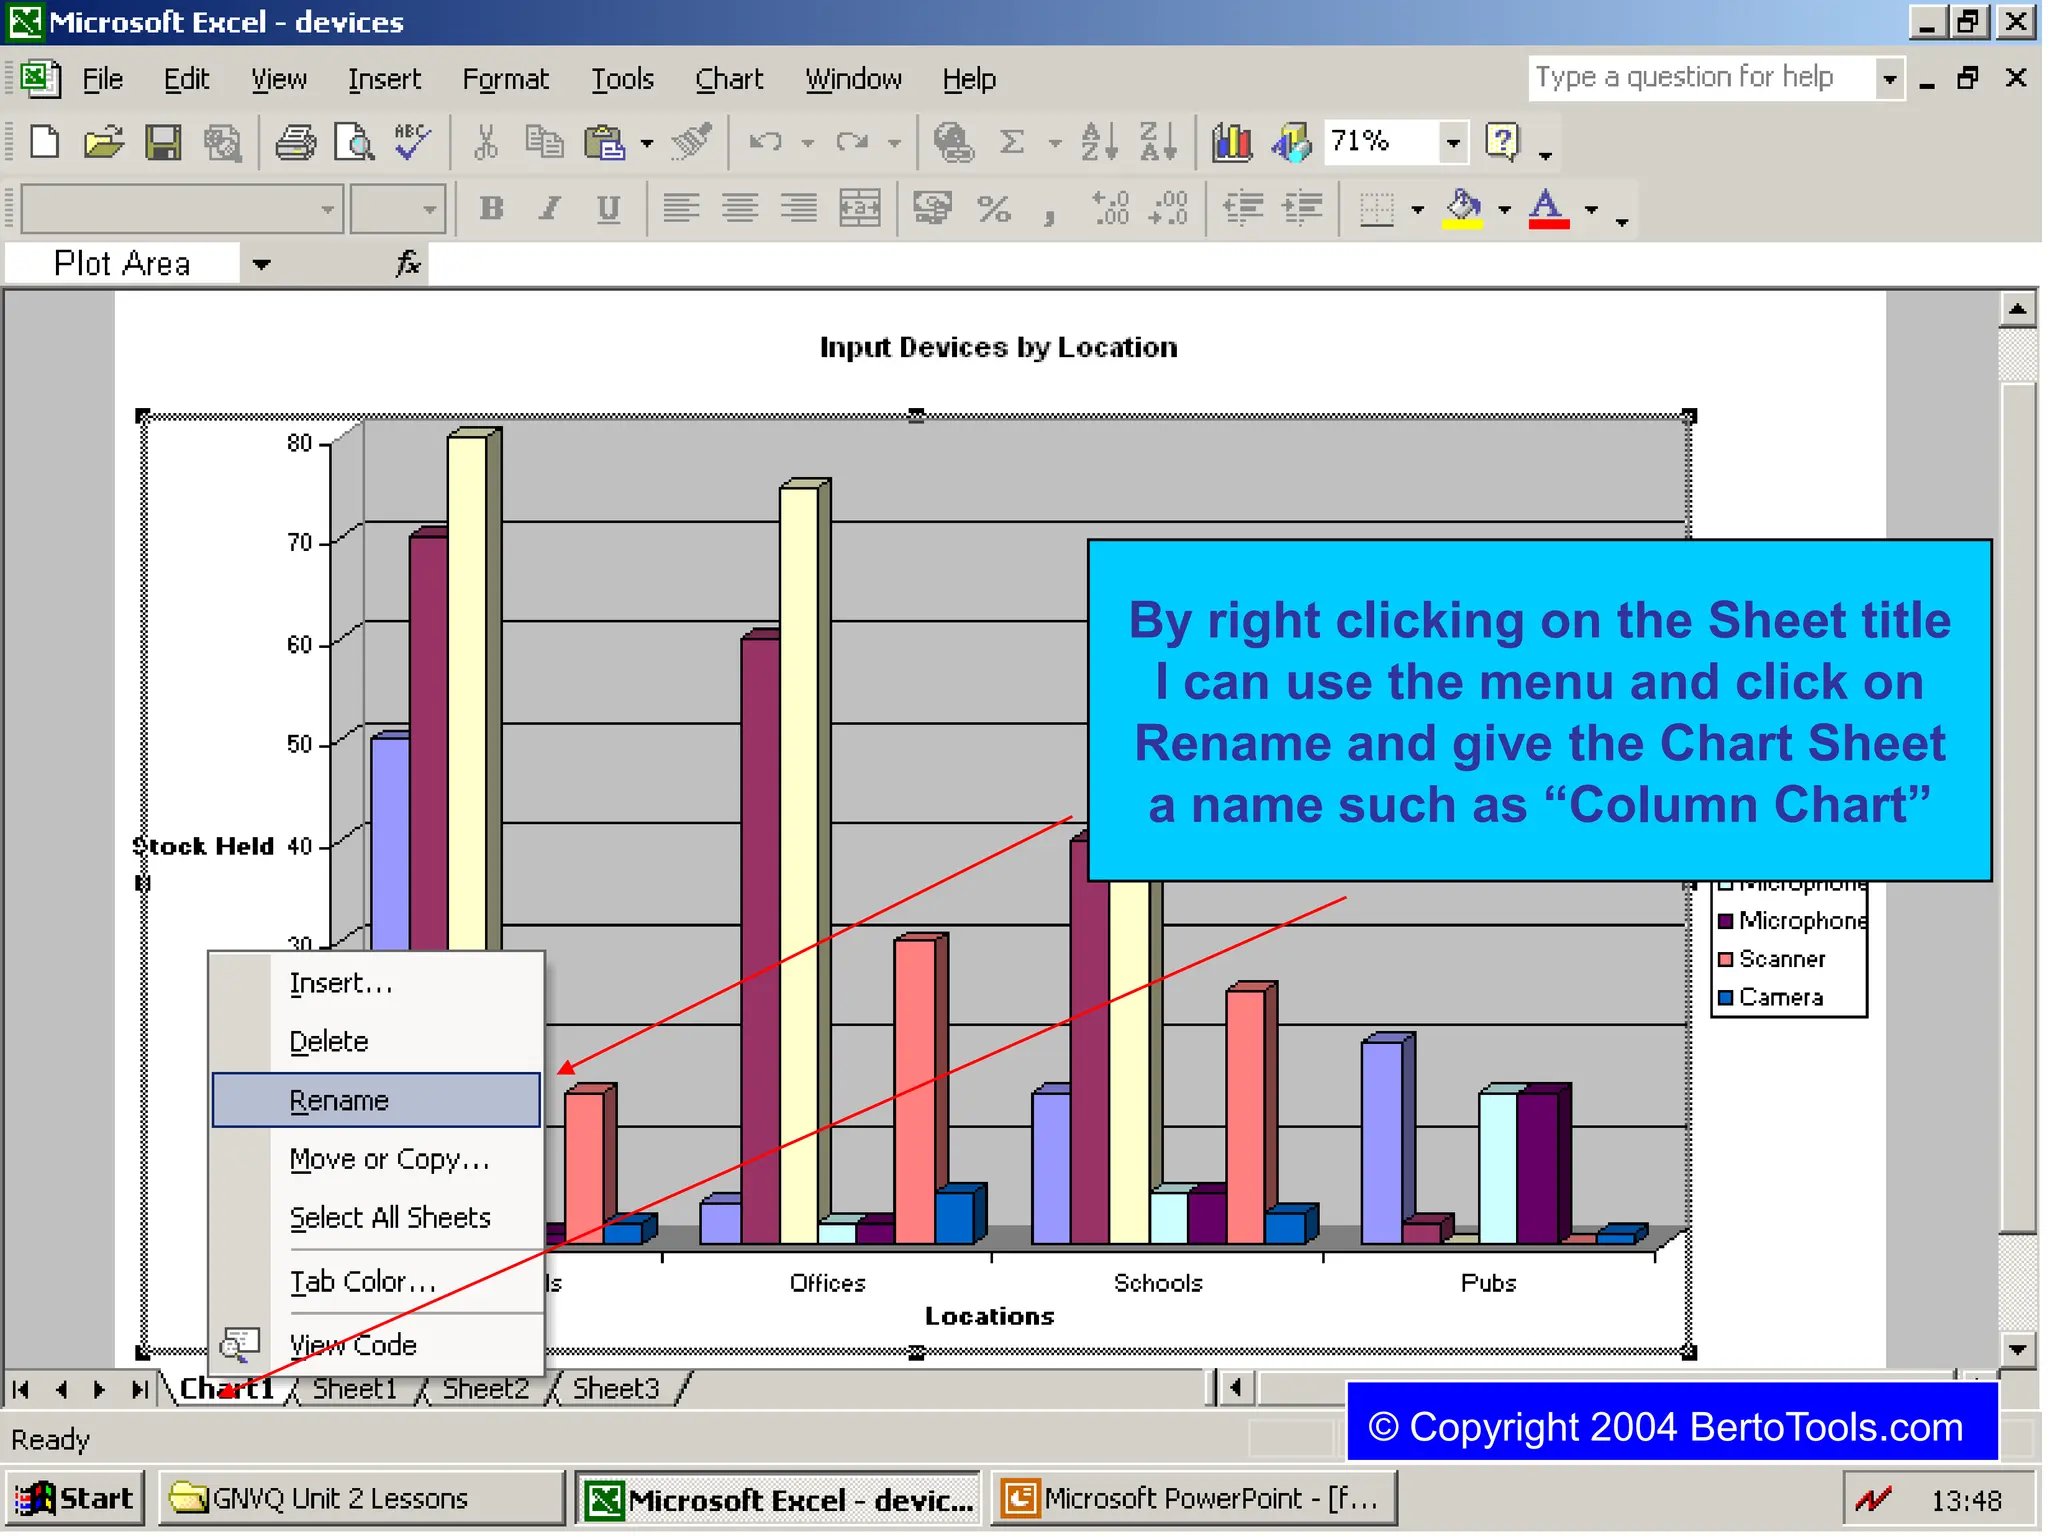Open the Tools menu
The image size is (2048, 1536).
pos(622,79)
